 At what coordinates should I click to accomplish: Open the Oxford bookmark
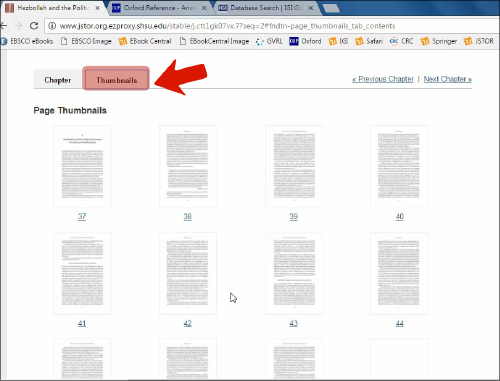(306, 41)
